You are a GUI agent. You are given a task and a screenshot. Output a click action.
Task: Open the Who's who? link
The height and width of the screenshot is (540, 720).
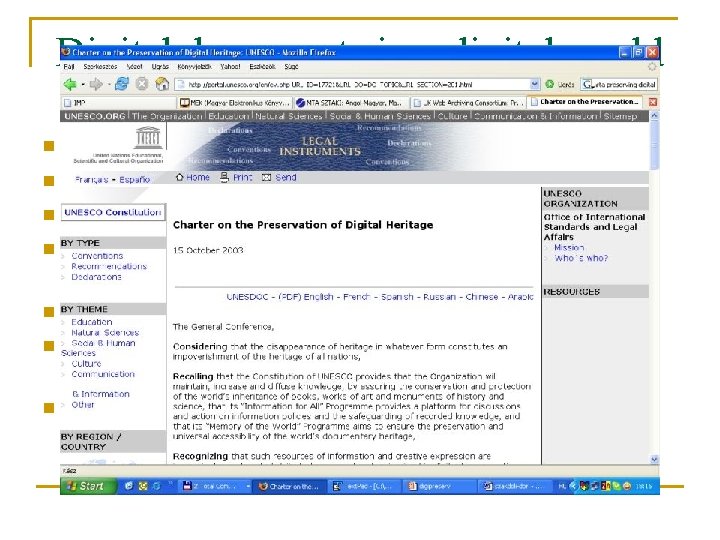[581, 258]
